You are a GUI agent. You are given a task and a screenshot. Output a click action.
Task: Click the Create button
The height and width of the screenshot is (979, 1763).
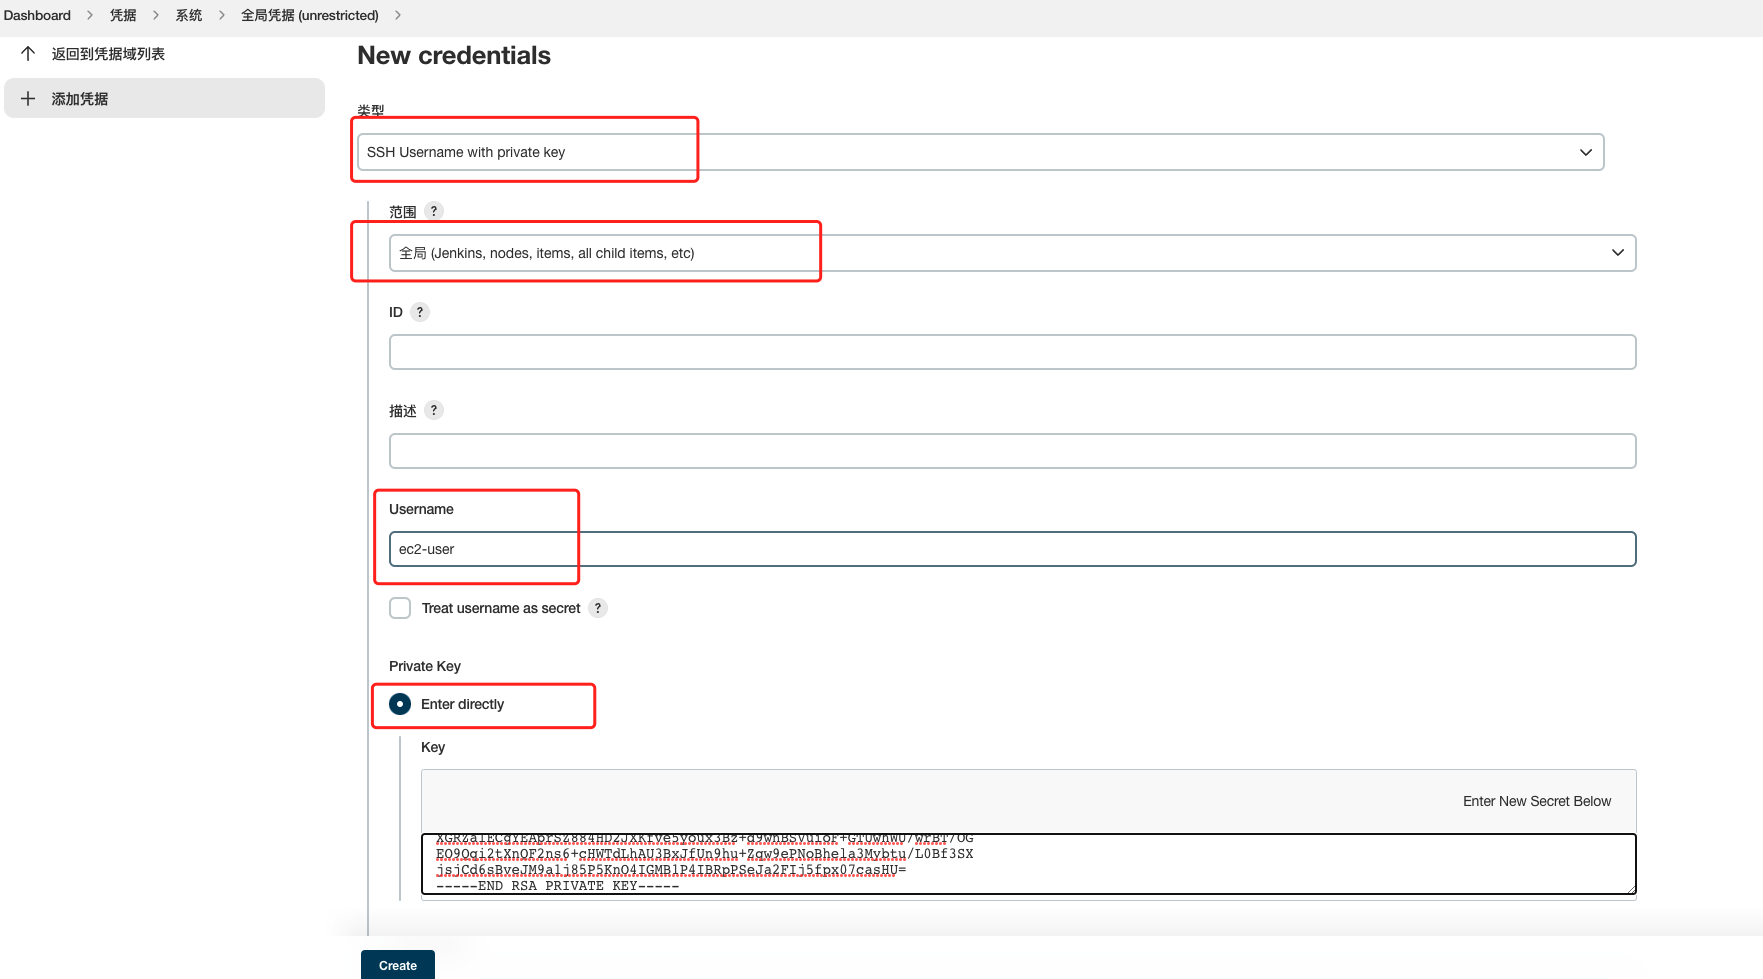tap(398, 965)
